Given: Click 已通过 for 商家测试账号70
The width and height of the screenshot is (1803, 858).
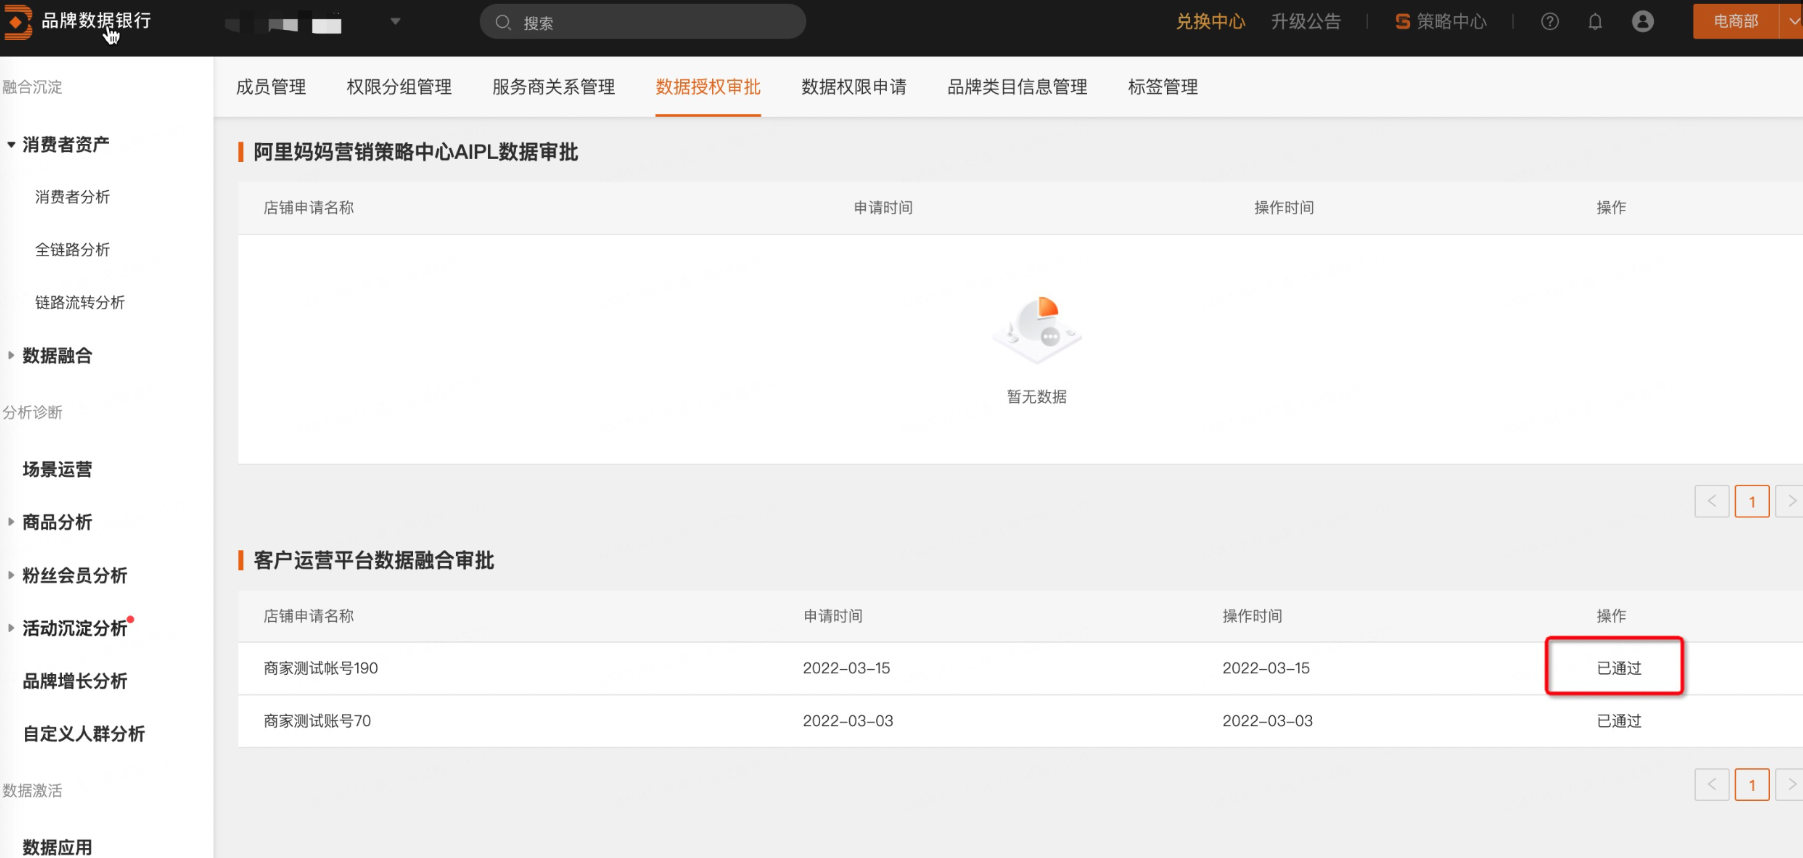Looking at the screenshot, I should (1619, 721).
